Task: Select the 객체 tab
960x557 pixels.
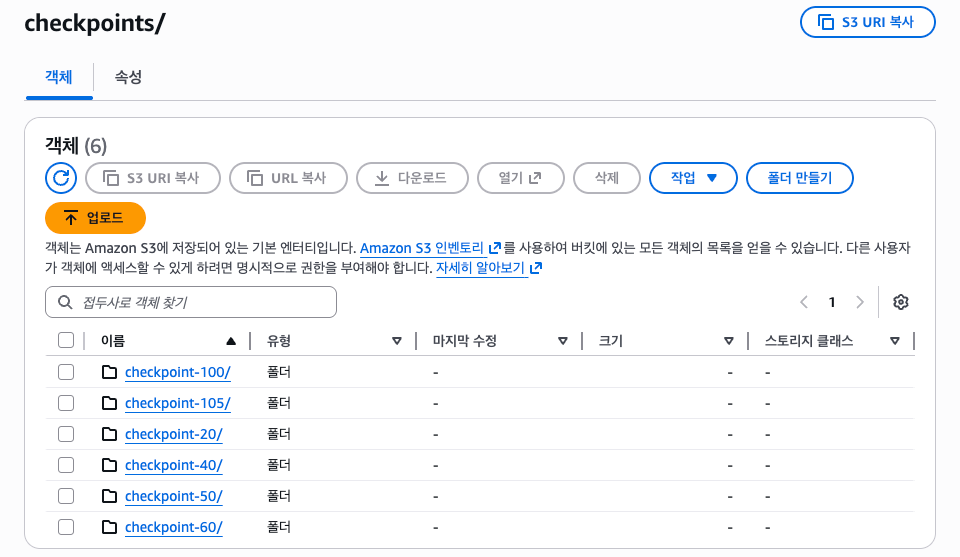Action: tap(59, 77)
